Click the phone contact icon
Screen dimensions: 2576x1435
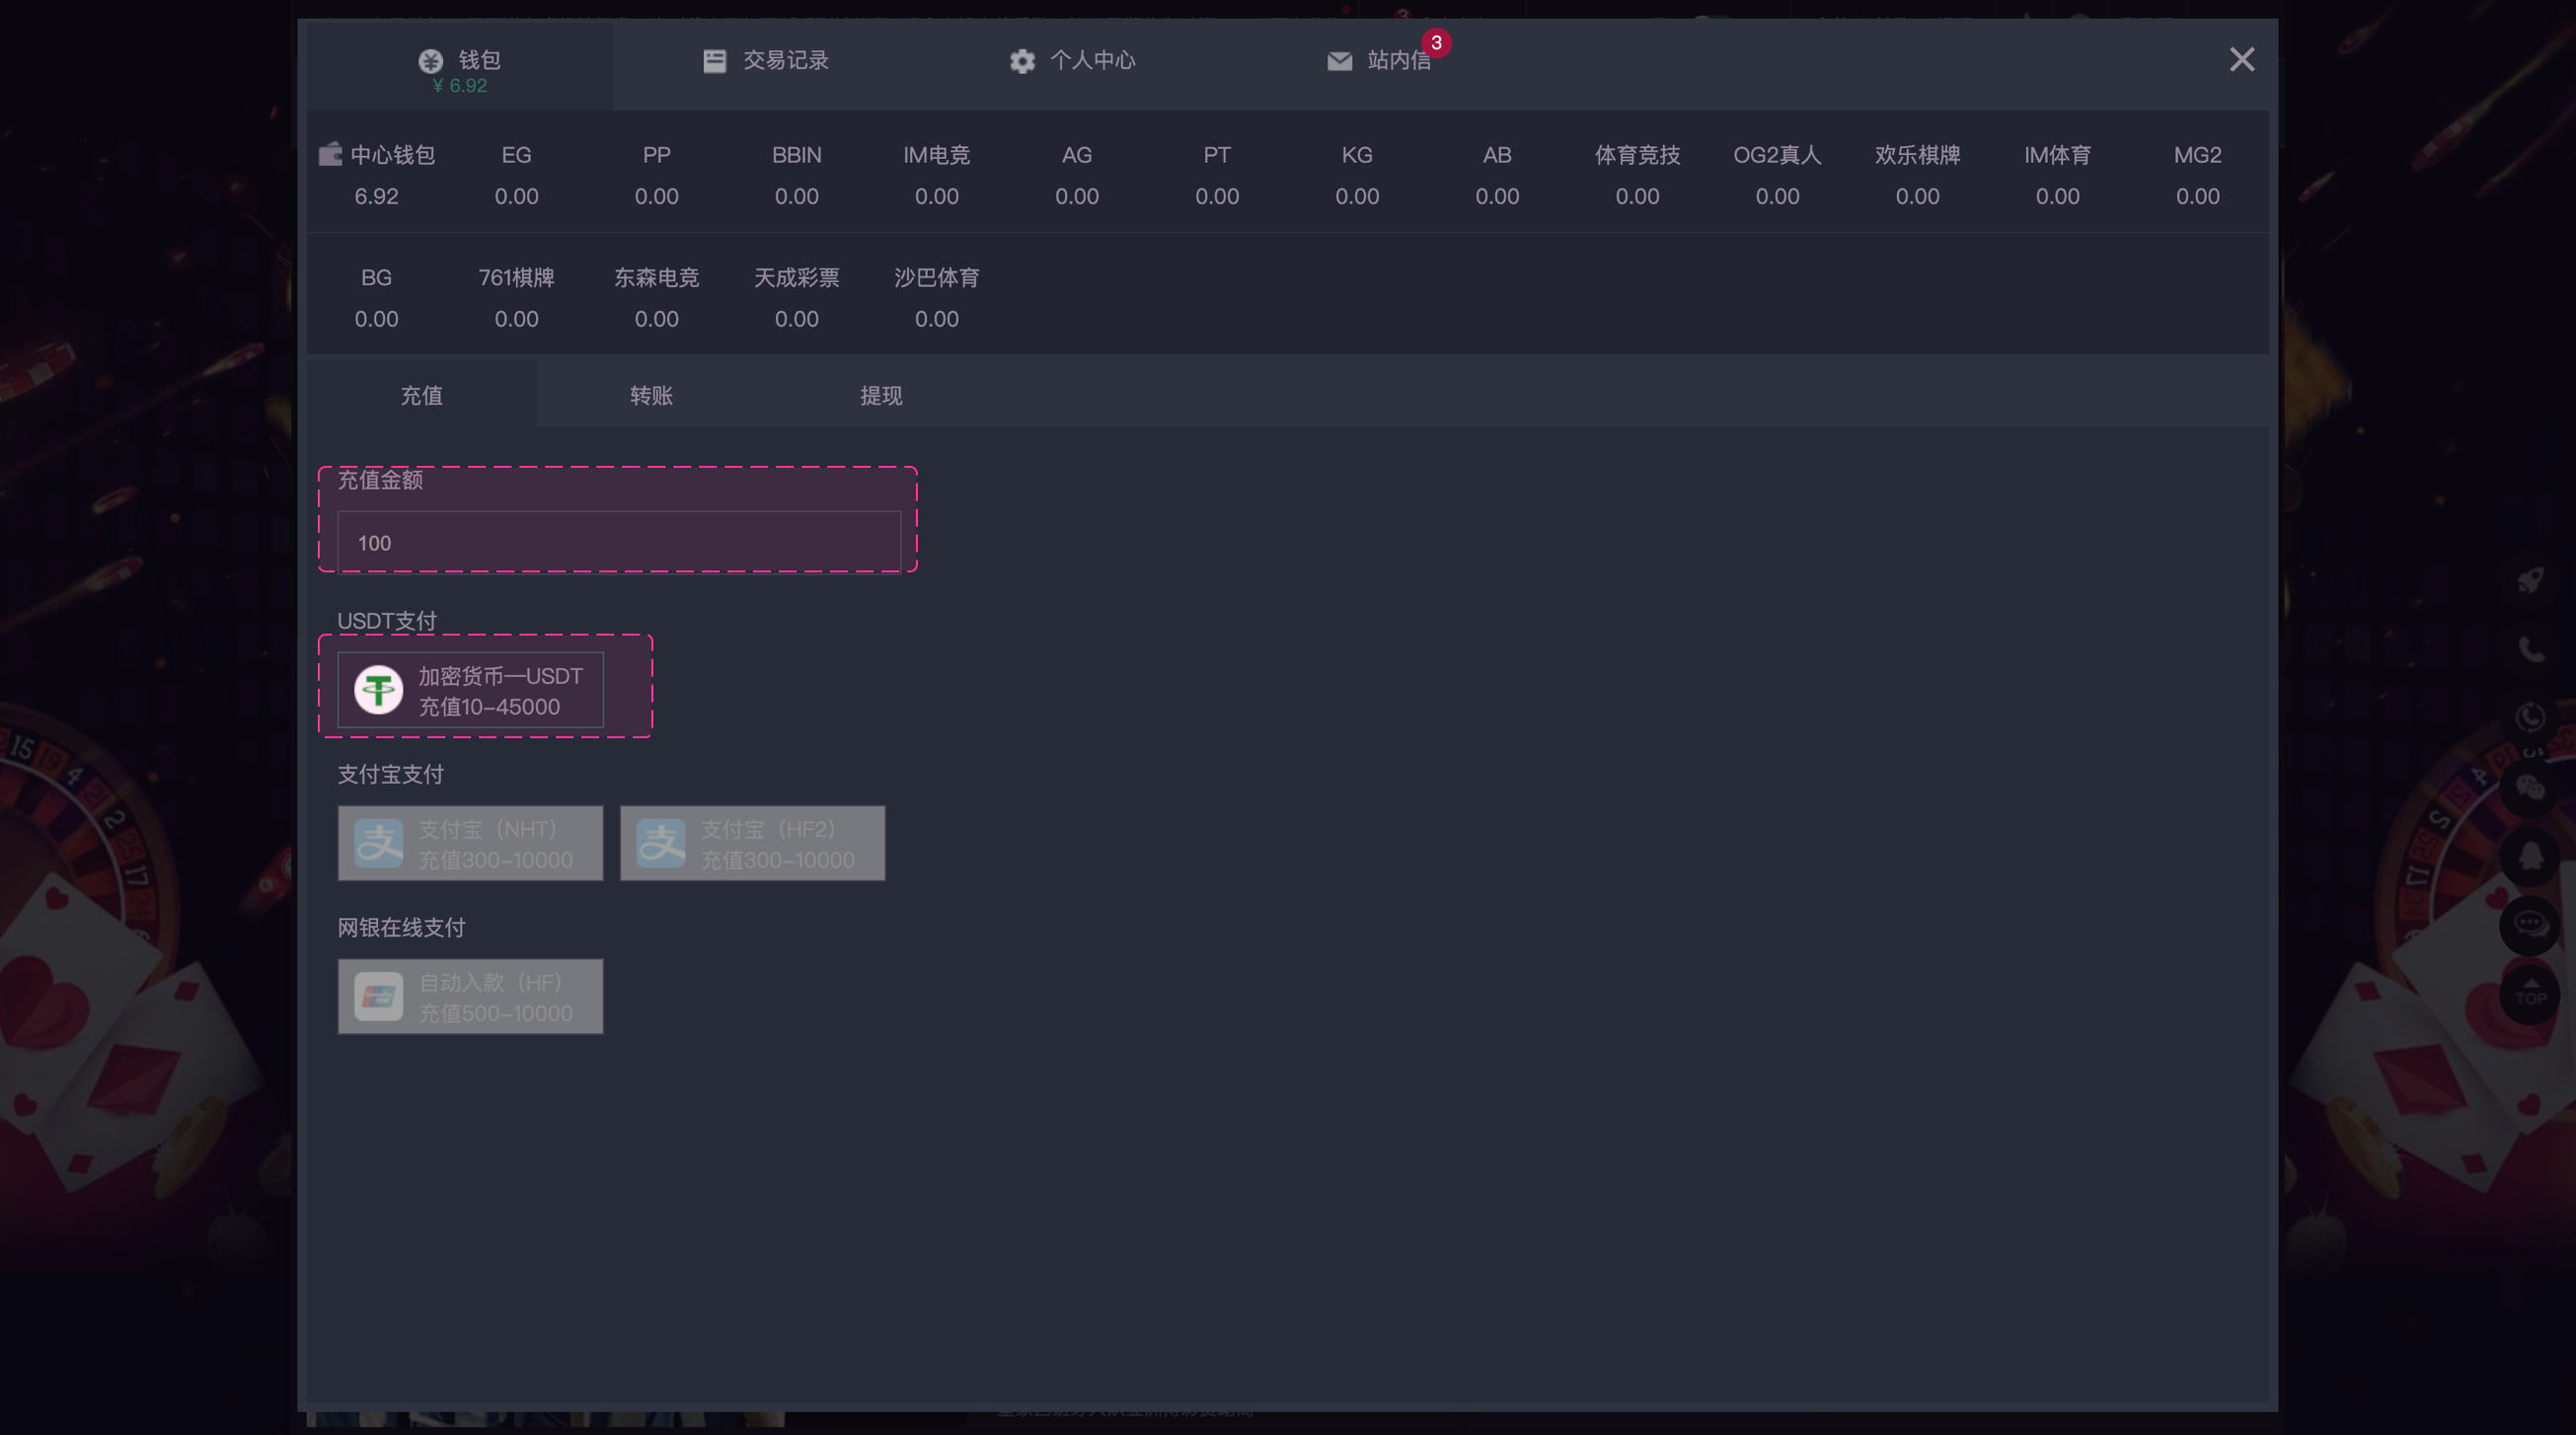[2531, 649]
